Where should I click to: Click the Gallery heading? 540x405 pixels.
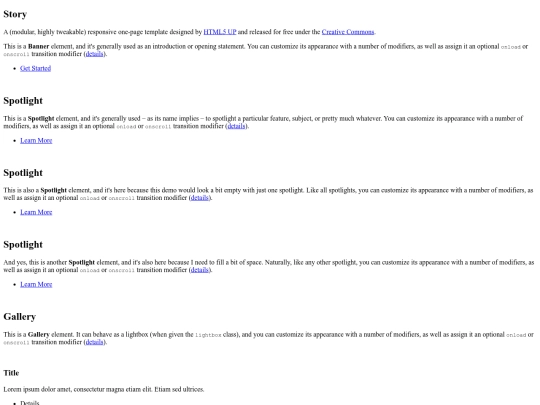pyautogui.click(x=20, y=316)
